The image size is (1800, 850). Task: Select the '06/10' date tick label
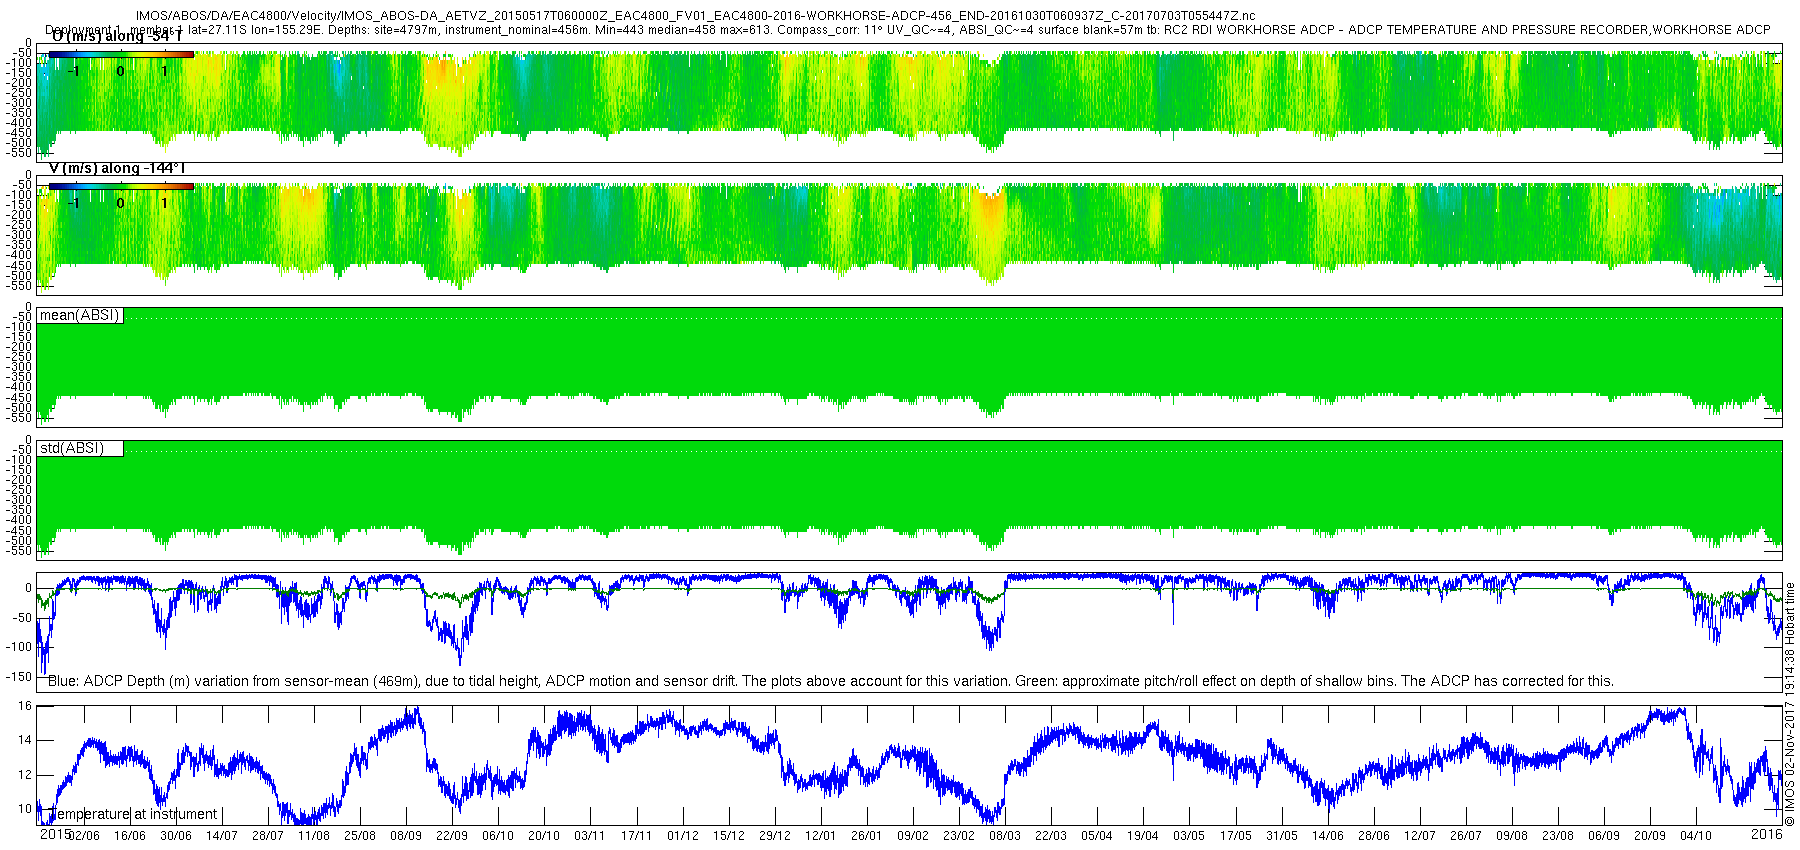coord(498,836)
